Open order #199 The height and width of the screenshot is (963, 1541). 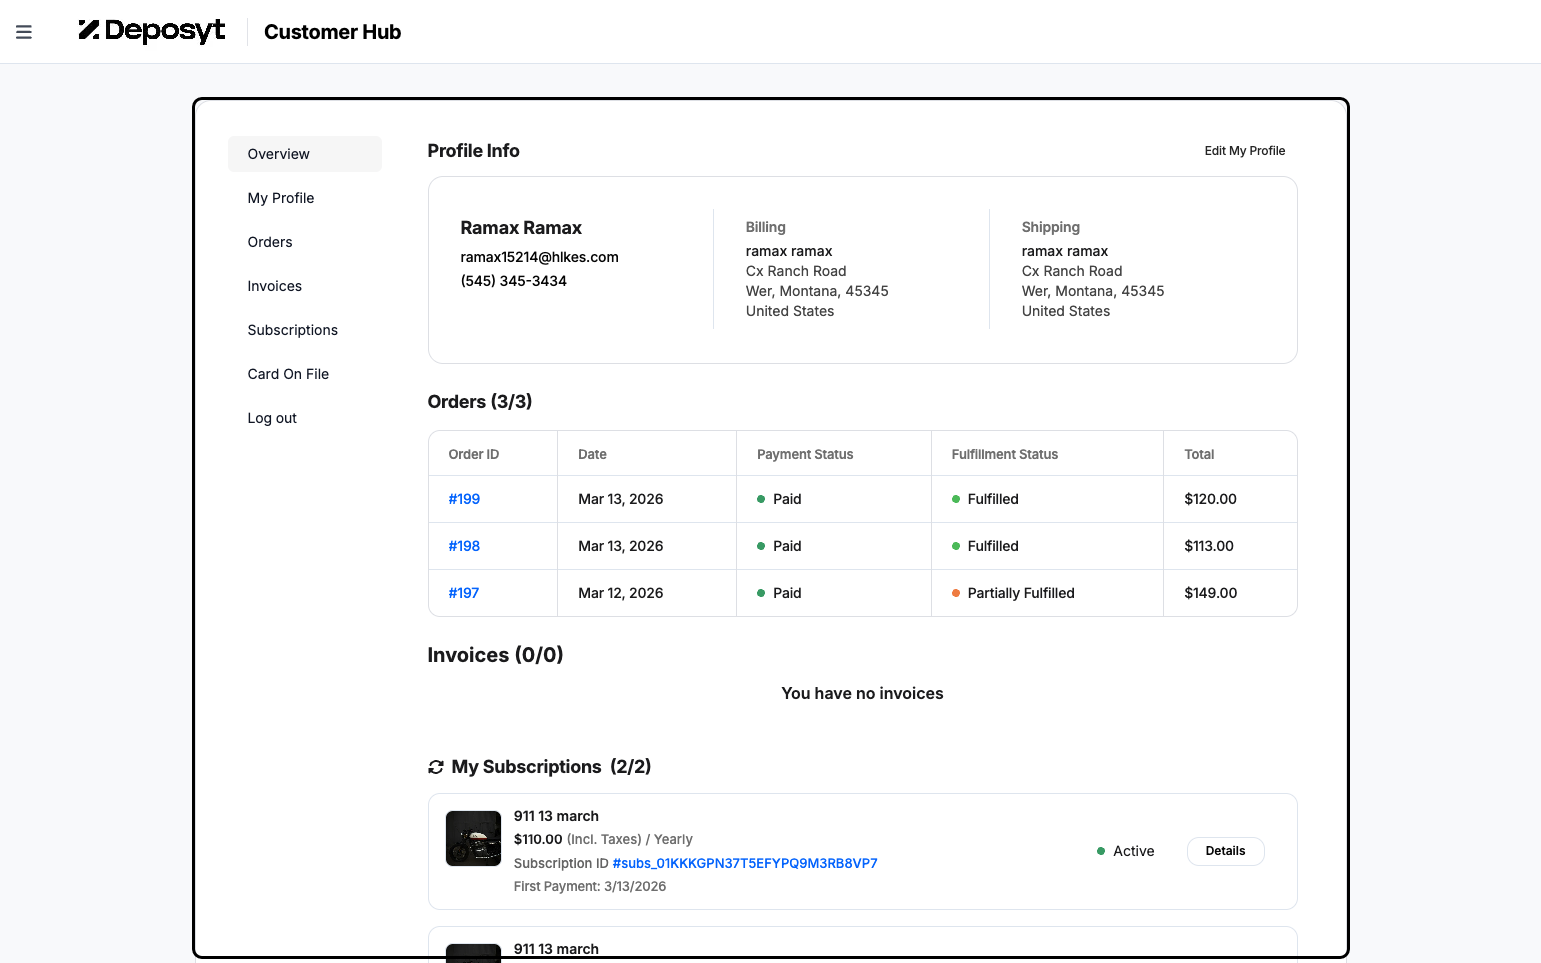pyautogui.click(x=464, y=499)
